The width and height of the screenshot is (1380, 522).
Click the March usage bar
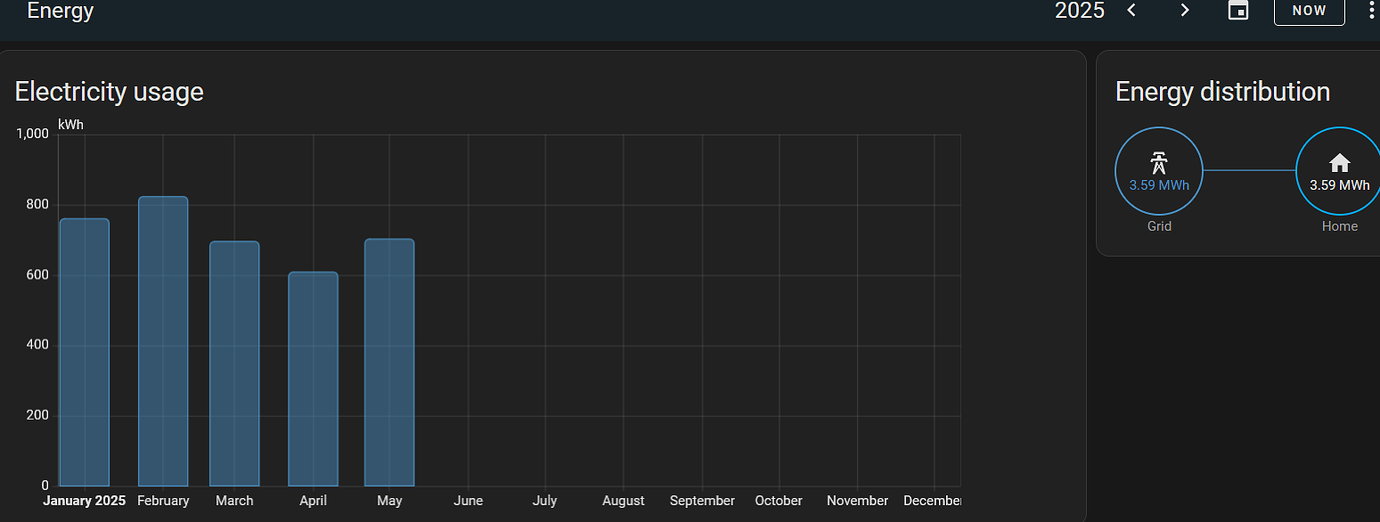pos(234,364)
